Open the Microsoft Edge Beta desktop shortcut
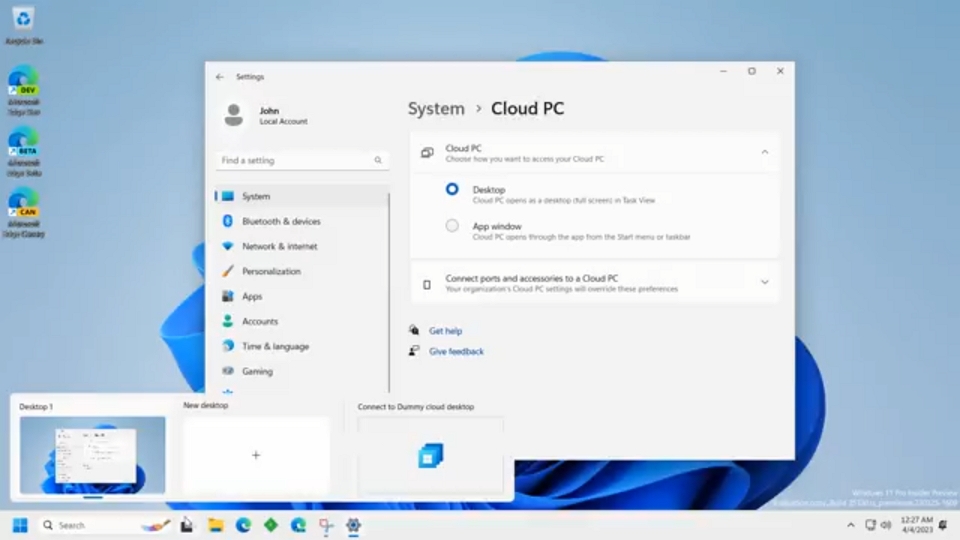 (23, 151)
